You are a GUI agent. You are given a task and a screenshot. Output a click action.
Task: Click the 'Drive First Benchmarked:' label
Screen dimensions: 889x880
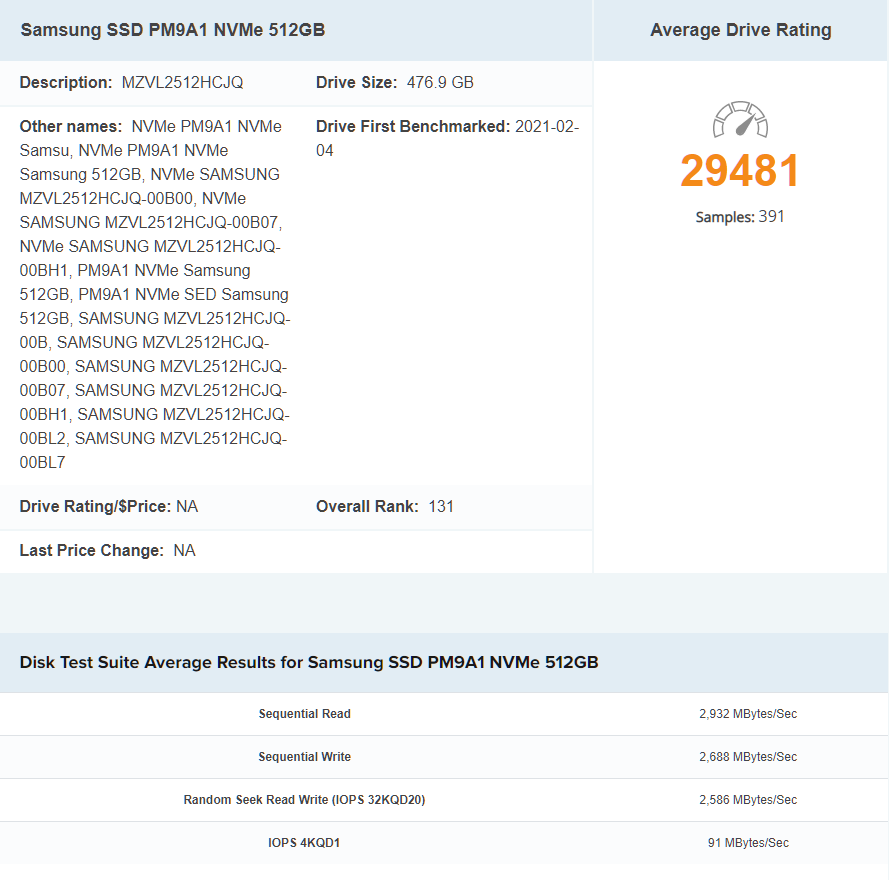[413, 126]
